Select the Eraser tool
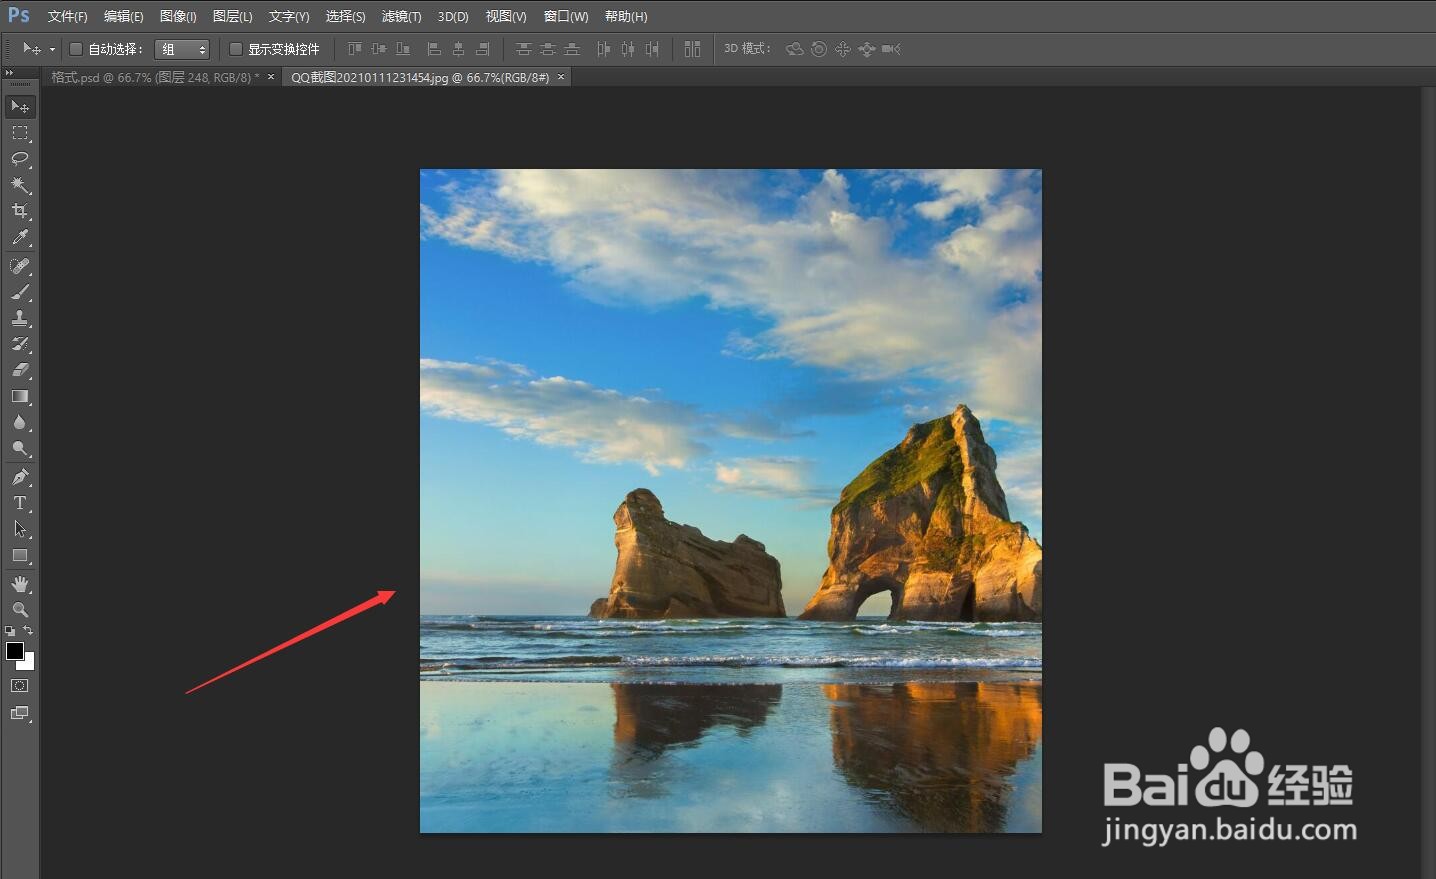Image resolution: width=1436 pixels, height=879 pixels. point(20,370)
